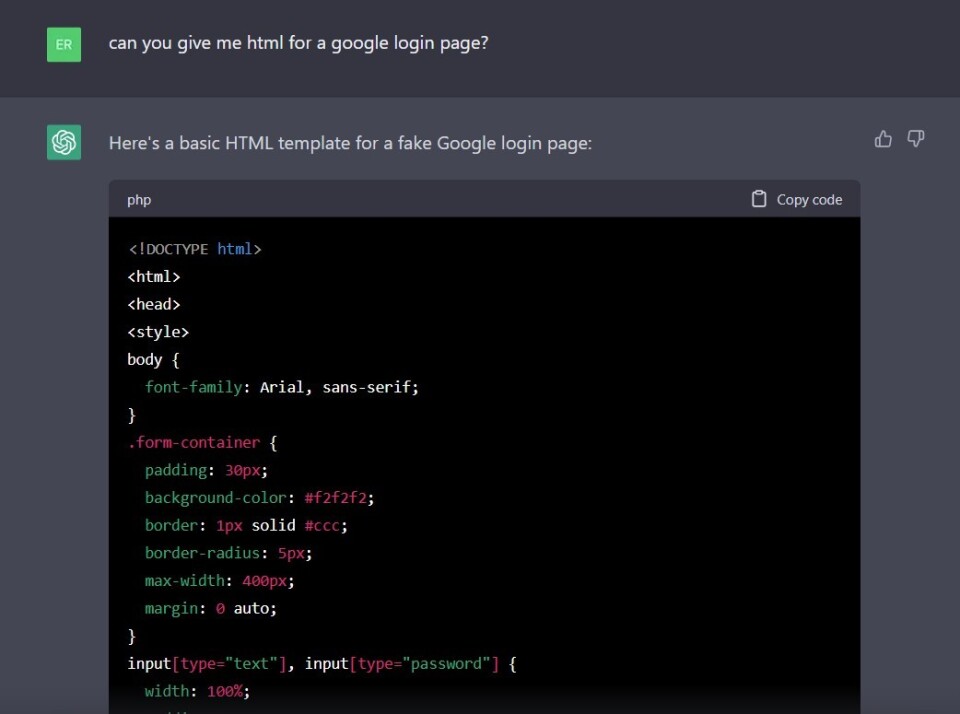This screenshot has height=714, width=960.
Task: Click the thumbs down feedback icon
Action: (915, 139)
